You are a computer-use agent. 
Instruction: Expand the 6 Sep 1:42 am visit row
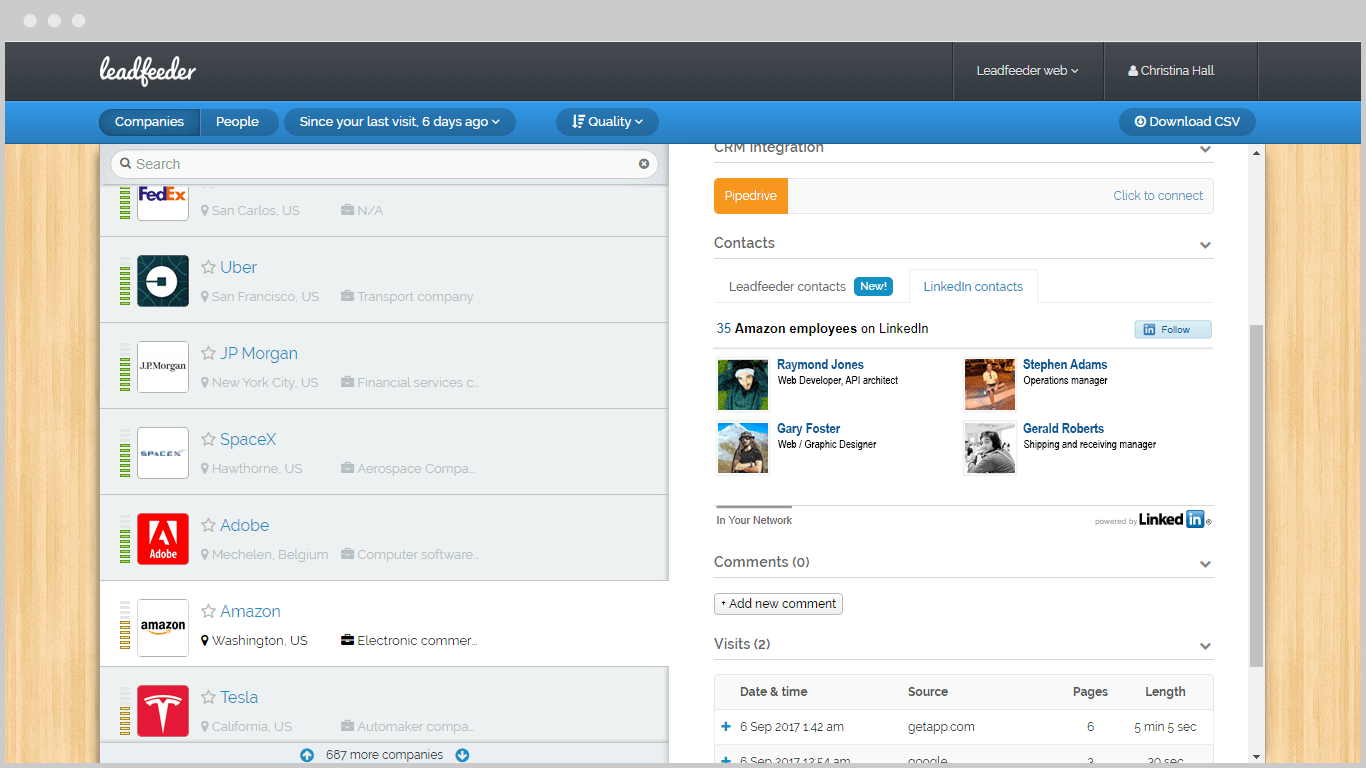726,727
